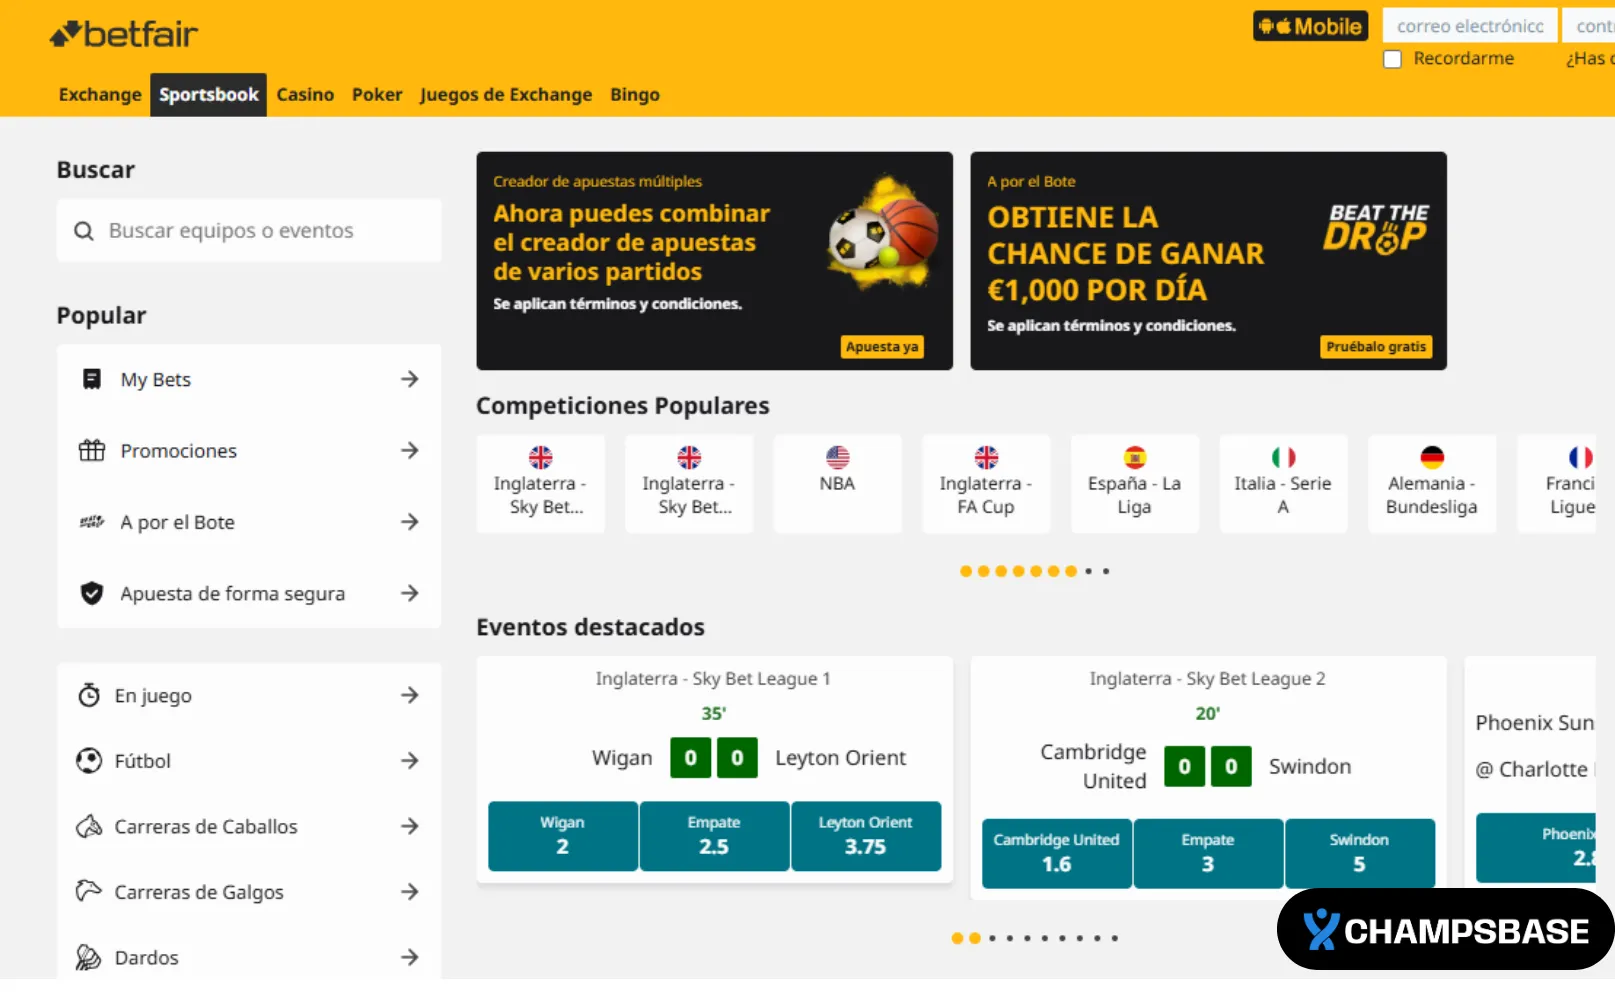Open Promociones via the right arrow
1615x993 pixels.
410,450
